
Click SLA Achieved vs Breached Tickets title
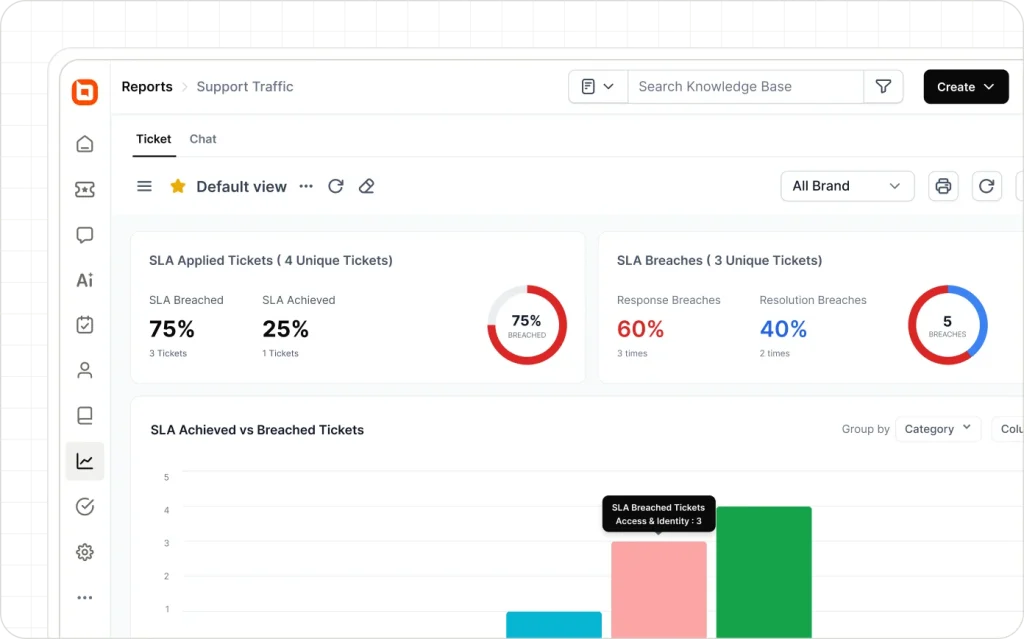click(257, 429)
